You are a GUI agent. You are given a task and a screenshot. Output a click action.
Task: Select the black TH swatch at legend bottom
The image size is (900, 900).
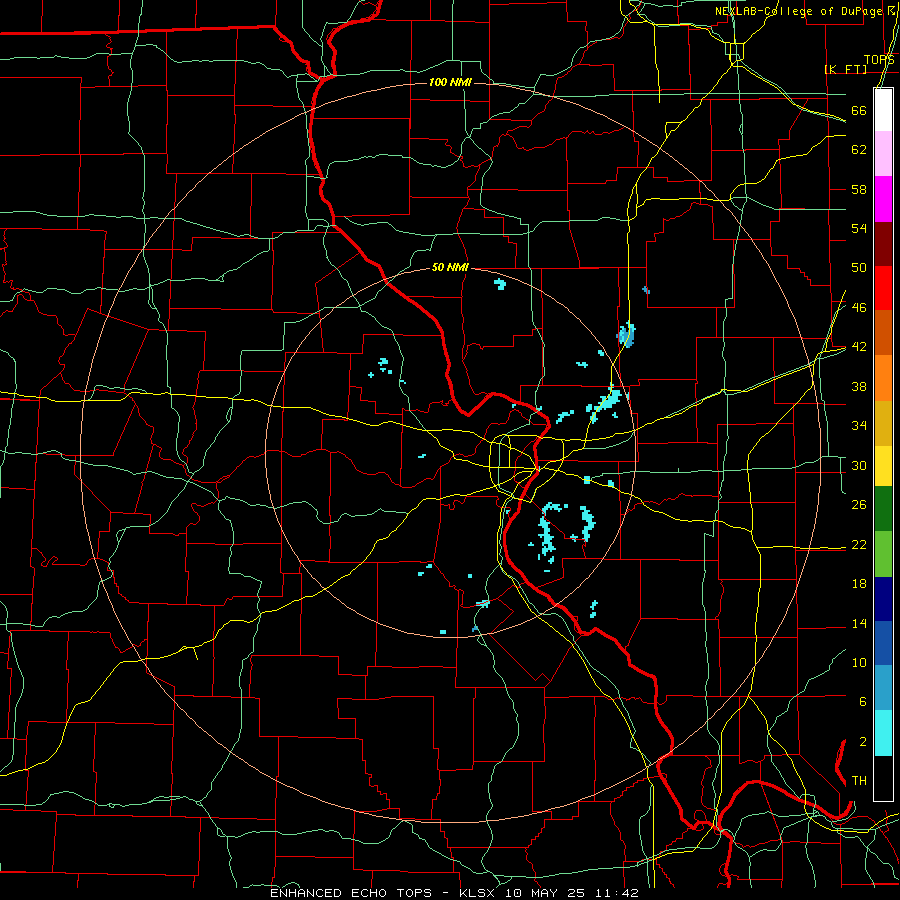point(883,778)
